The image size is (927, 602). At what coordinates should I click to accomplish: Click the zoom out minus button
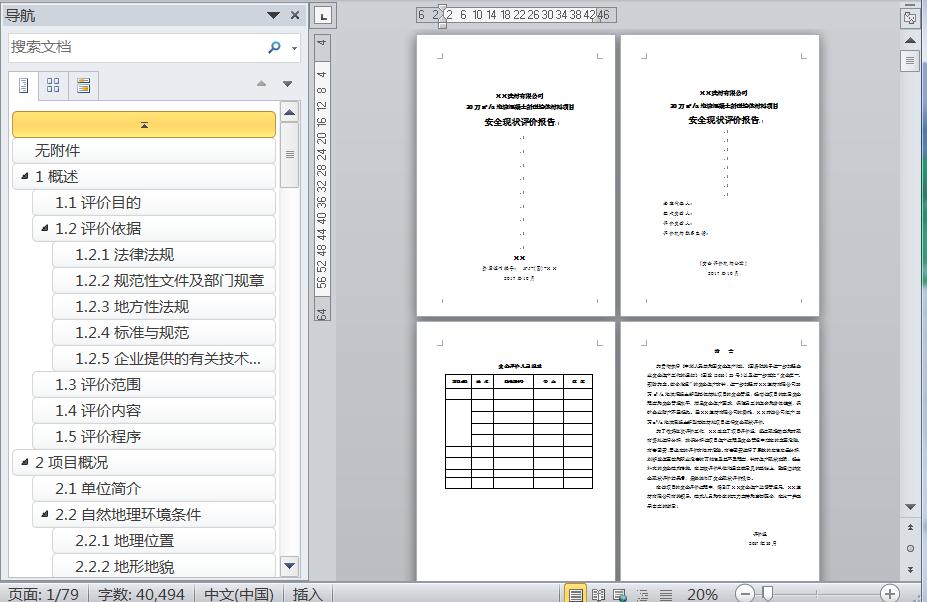pyautogui.click(x=746, y=594)
